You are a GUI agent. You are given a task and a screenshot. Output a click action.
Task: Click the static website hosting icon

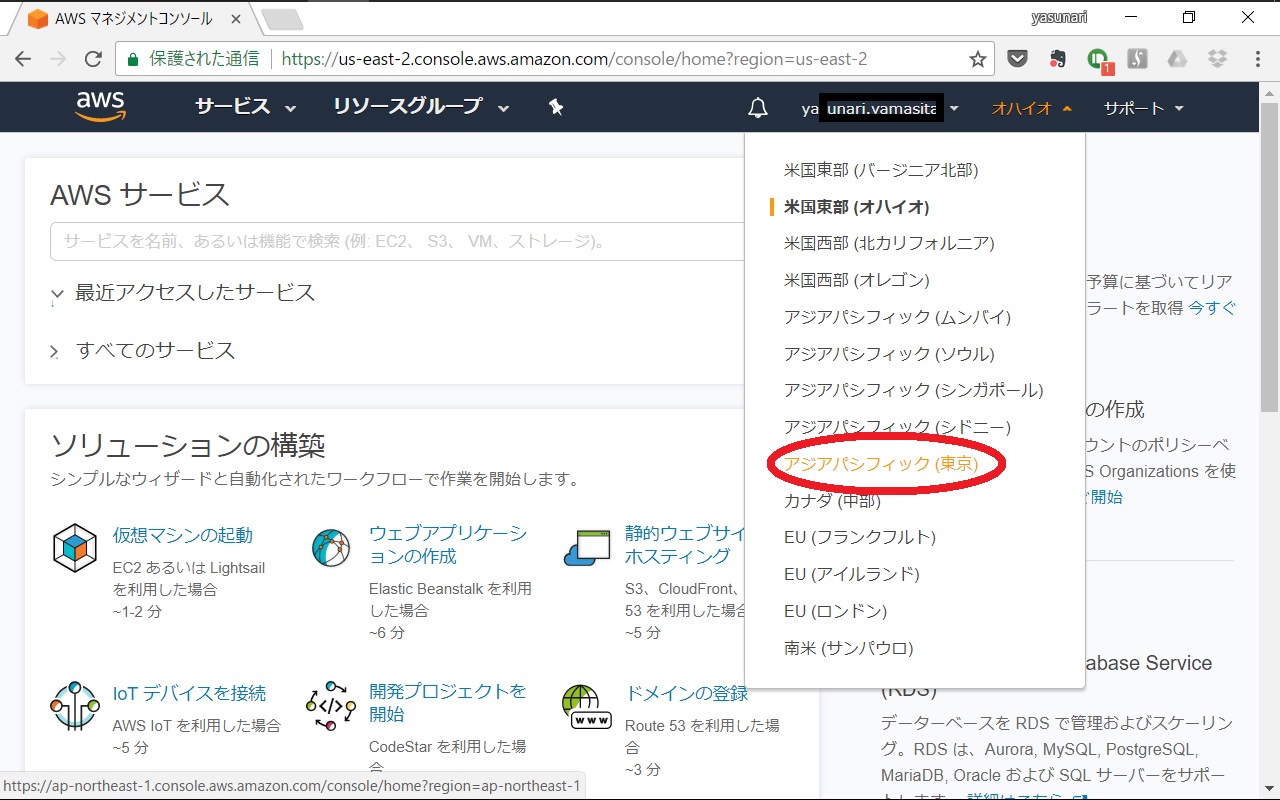click(x=587, y=547)
